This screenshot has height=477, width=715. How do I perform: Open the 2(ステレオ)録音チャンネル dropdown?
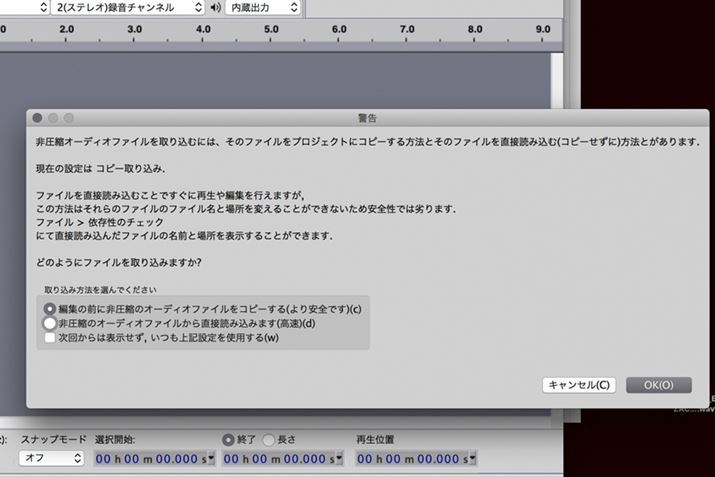click(x=130, y=8)
